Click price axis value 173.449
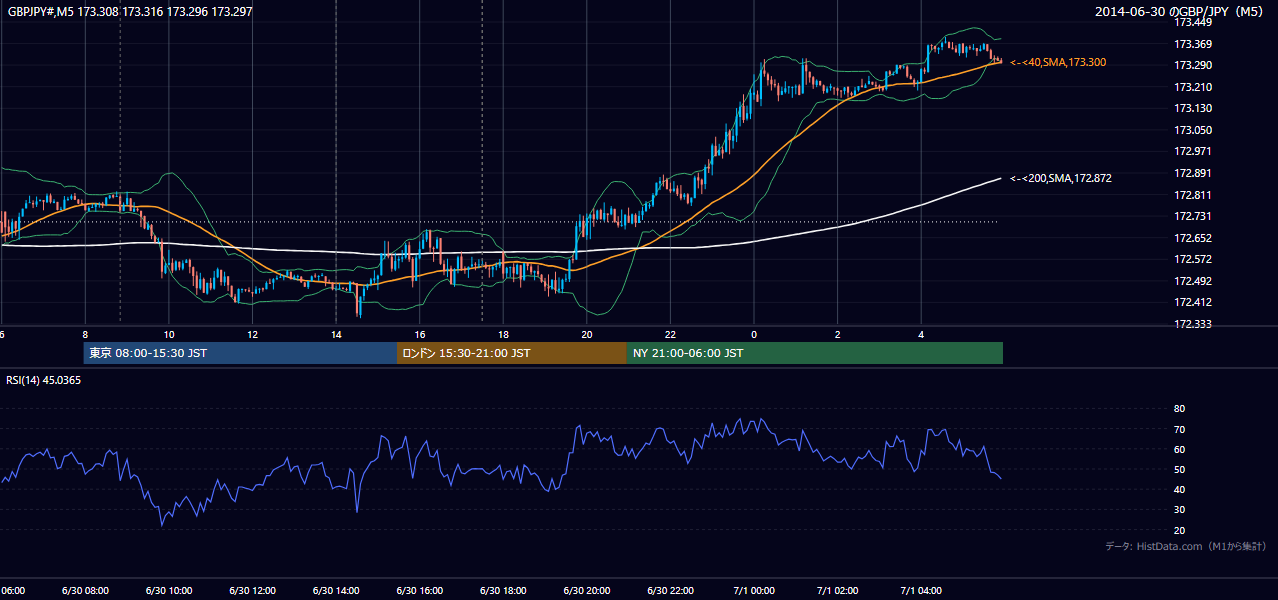Viewport: 1278px width, 600px height. coord(1193,22)
